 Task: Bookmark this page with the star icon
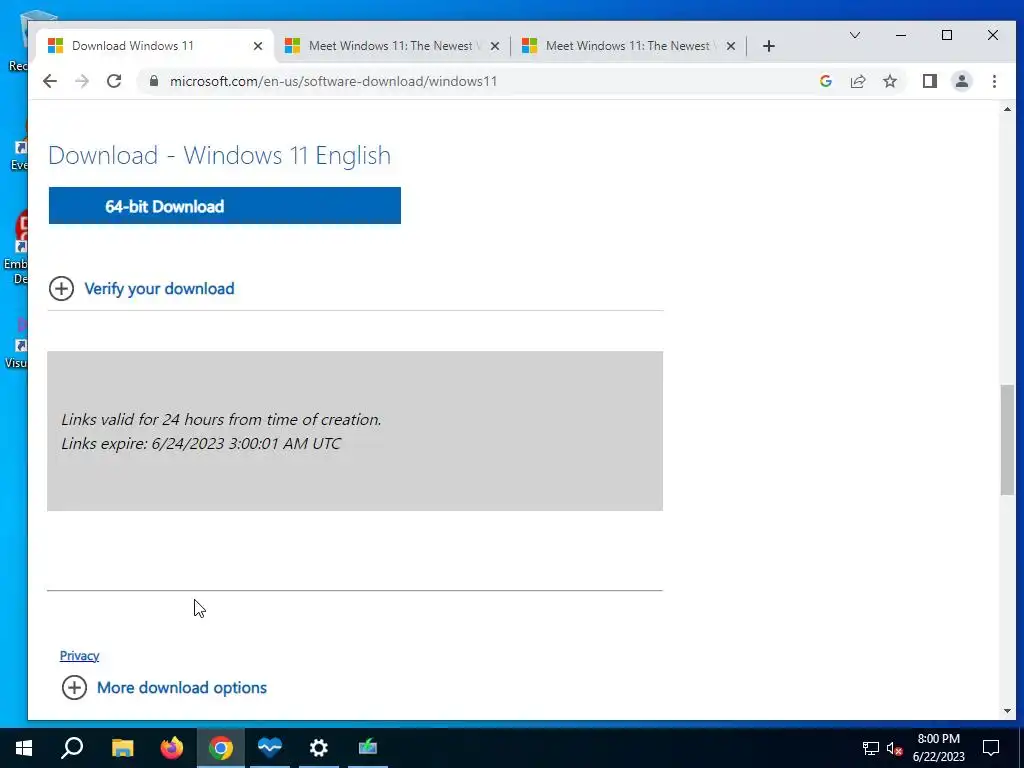[889, 81]
